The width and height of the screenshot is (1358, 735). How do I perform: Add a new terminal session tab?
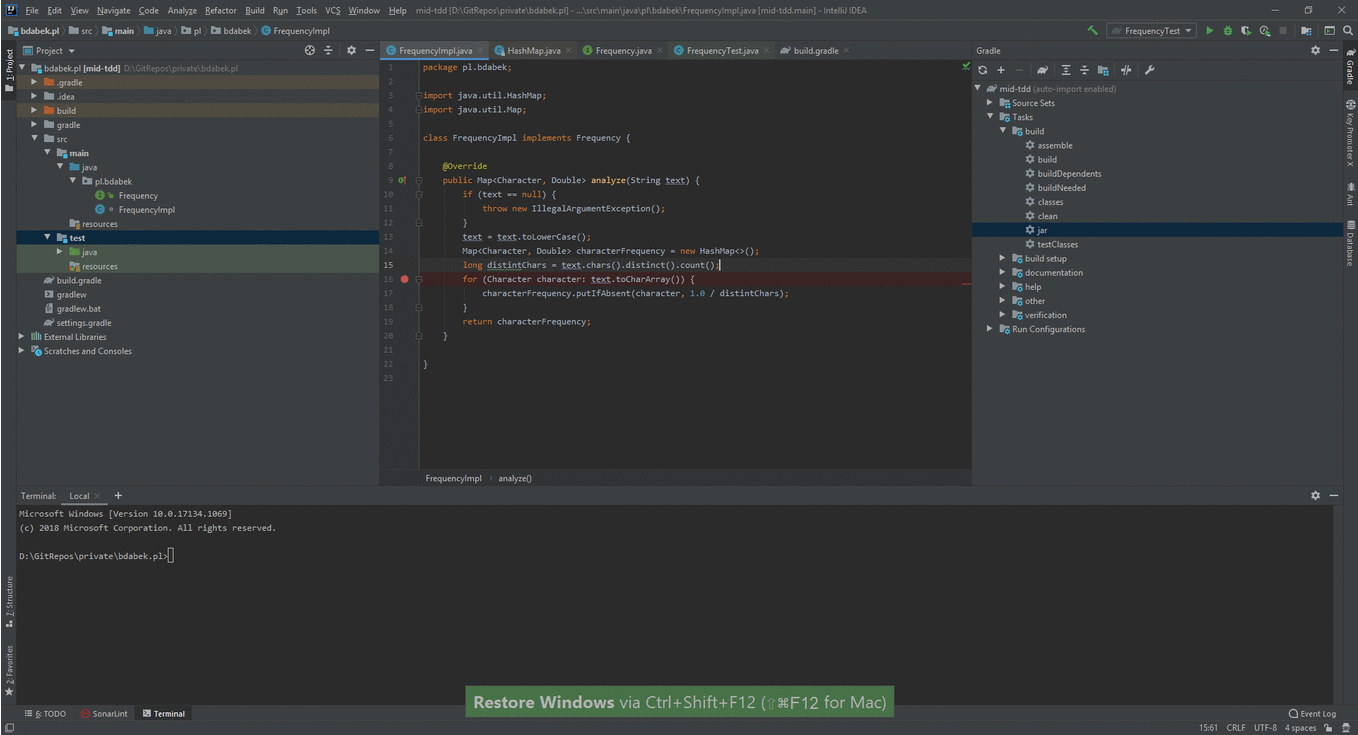[x=118, y=495]
